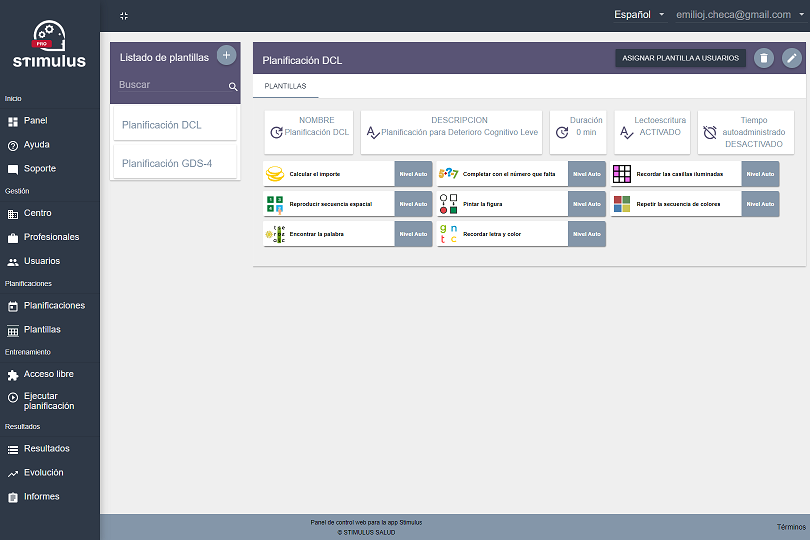Click the Buscar search field
The width and height of the screenshot is (810, 540).
(170, 85)
